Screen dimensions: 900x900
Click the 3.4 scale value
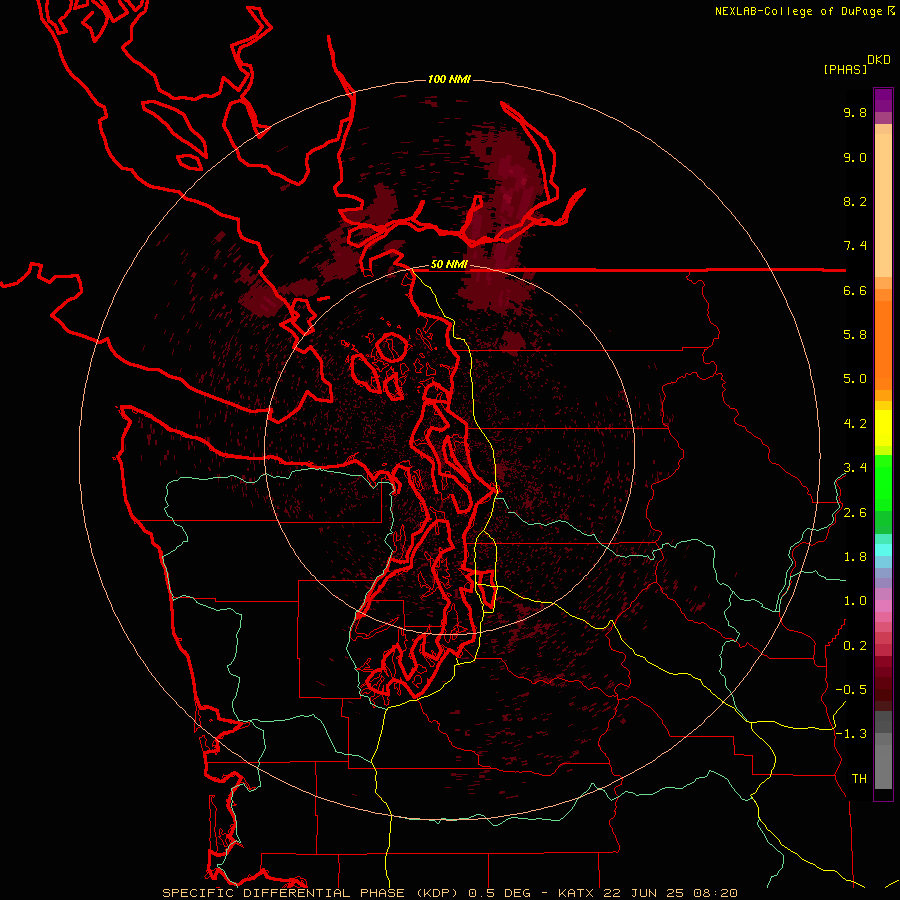point(855,468)
